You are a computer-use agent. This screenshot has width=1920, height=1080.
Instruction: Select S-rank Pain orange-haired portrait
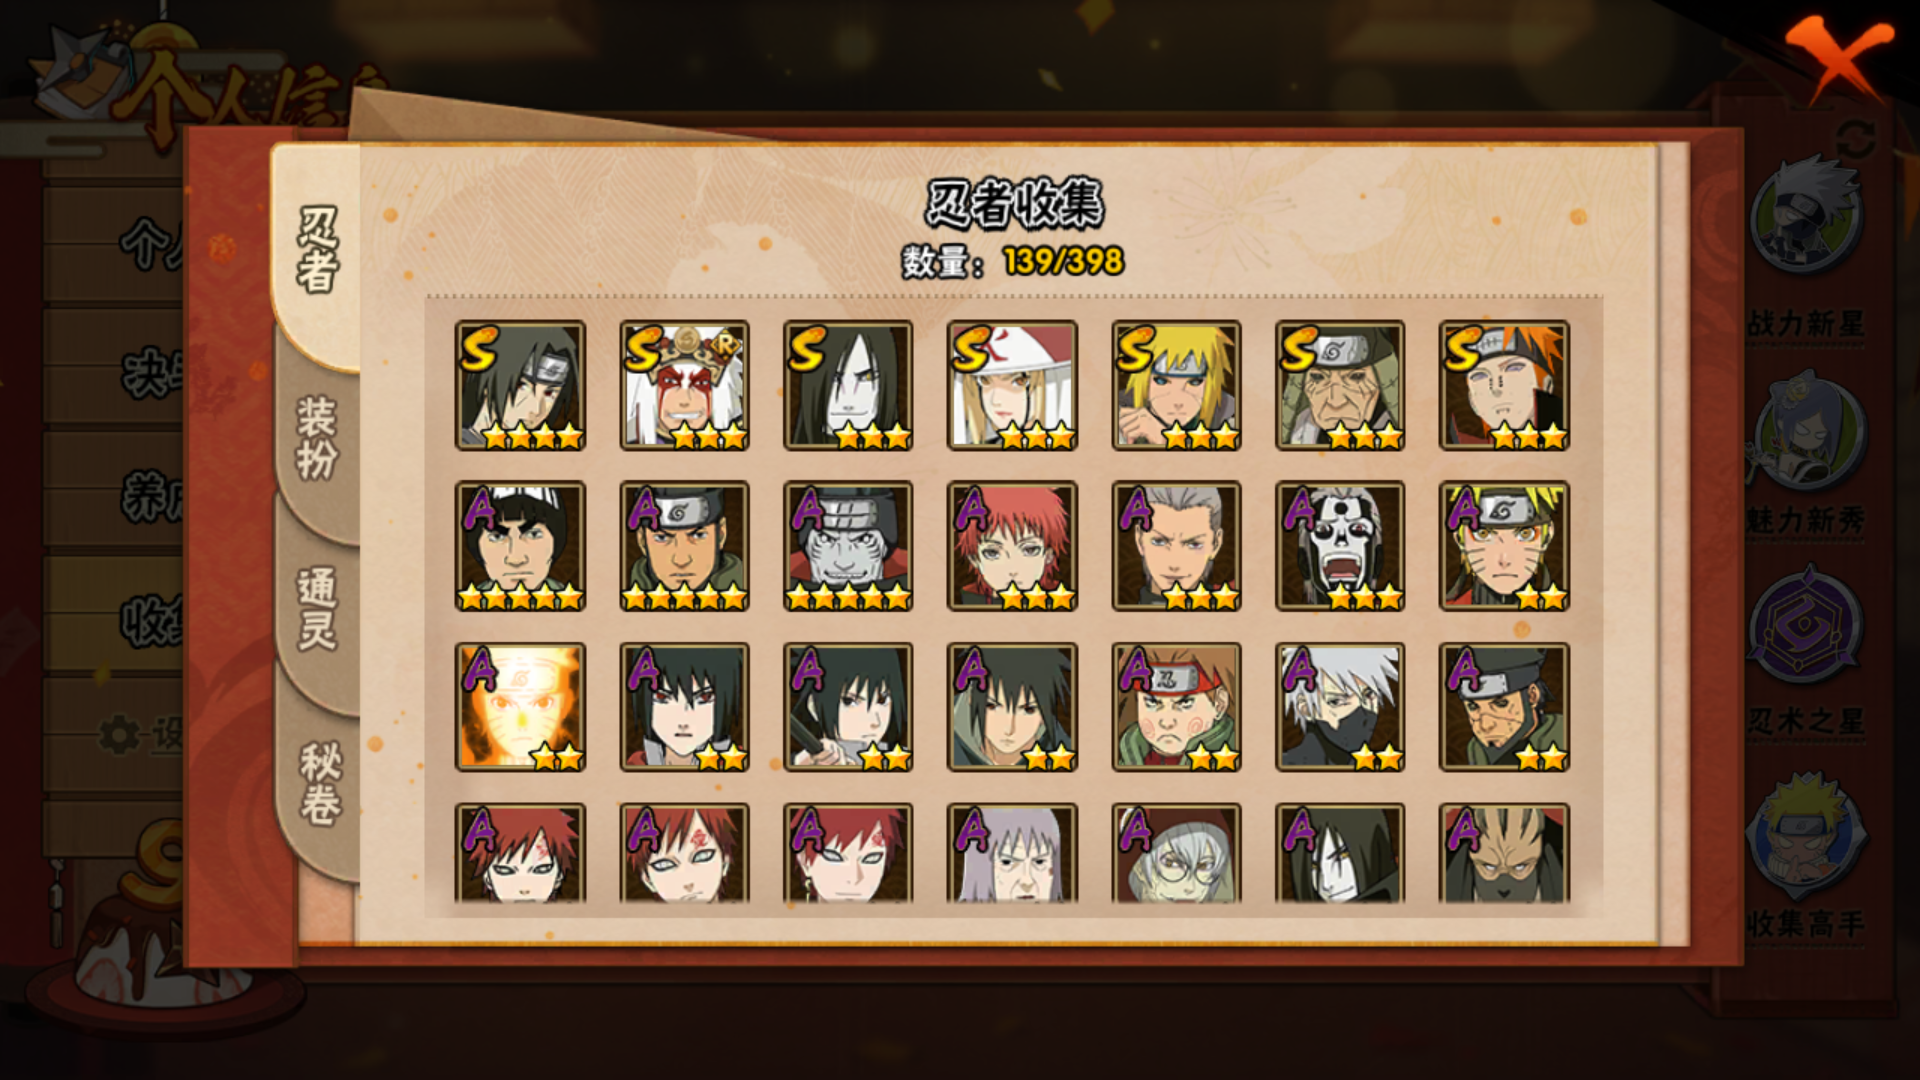[1504, 385]
